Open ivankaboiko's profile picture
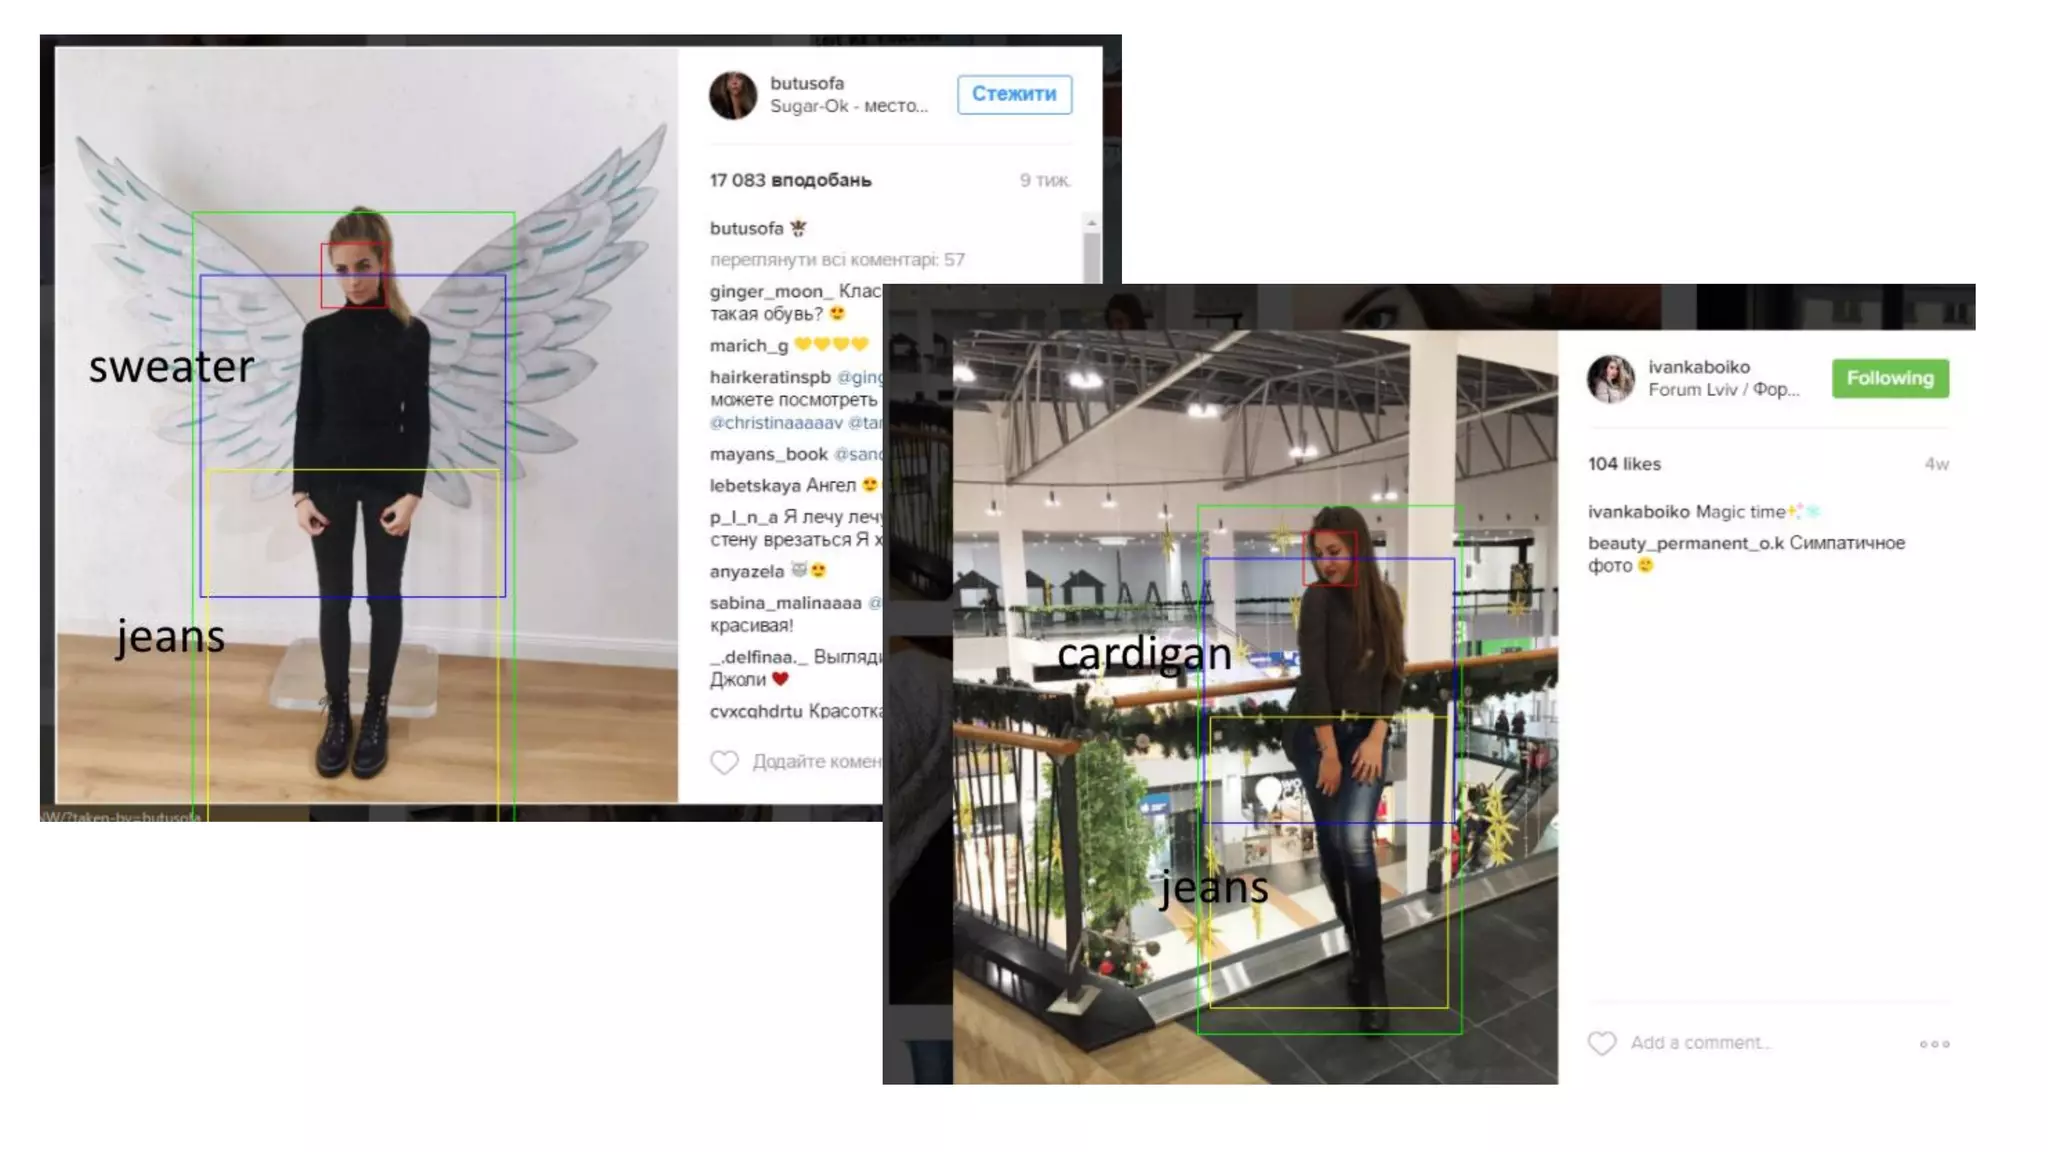The width and height of the screenshot is (2048, 1152). click(1610, 379)
